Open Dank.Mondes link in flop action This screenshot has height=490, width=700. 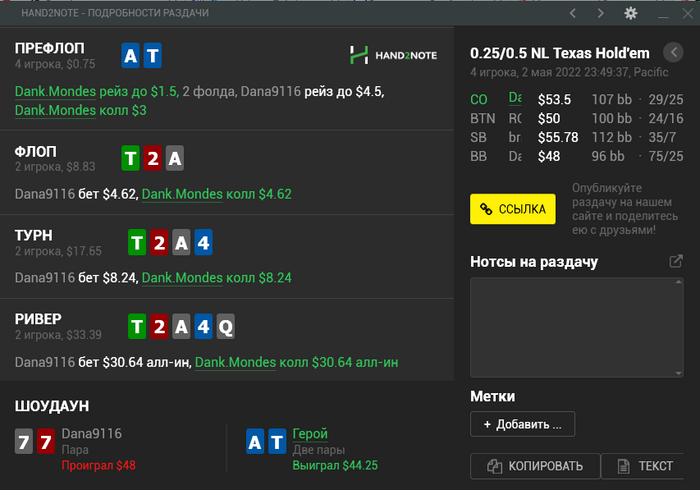click(182, 194)
